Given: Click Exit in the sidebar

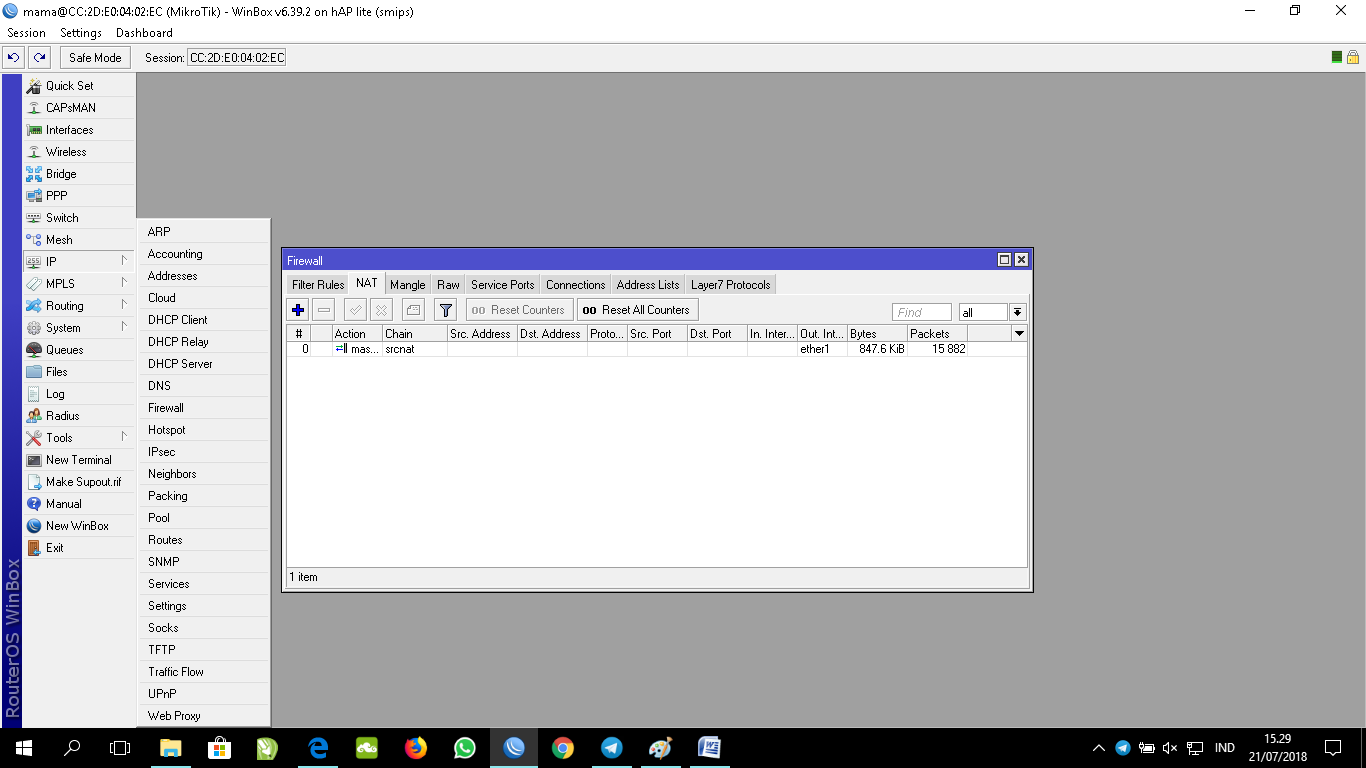Looking at the screenshot, I should (x=79, y=548).
